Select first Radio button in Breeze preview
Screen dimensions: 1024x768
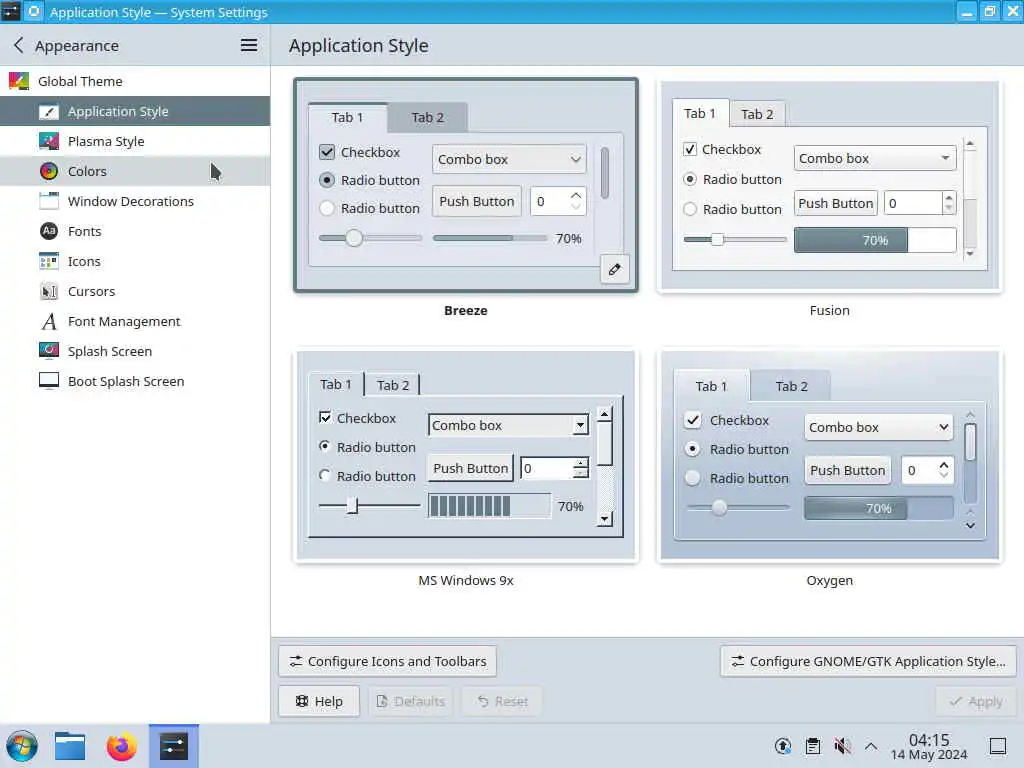327,180
